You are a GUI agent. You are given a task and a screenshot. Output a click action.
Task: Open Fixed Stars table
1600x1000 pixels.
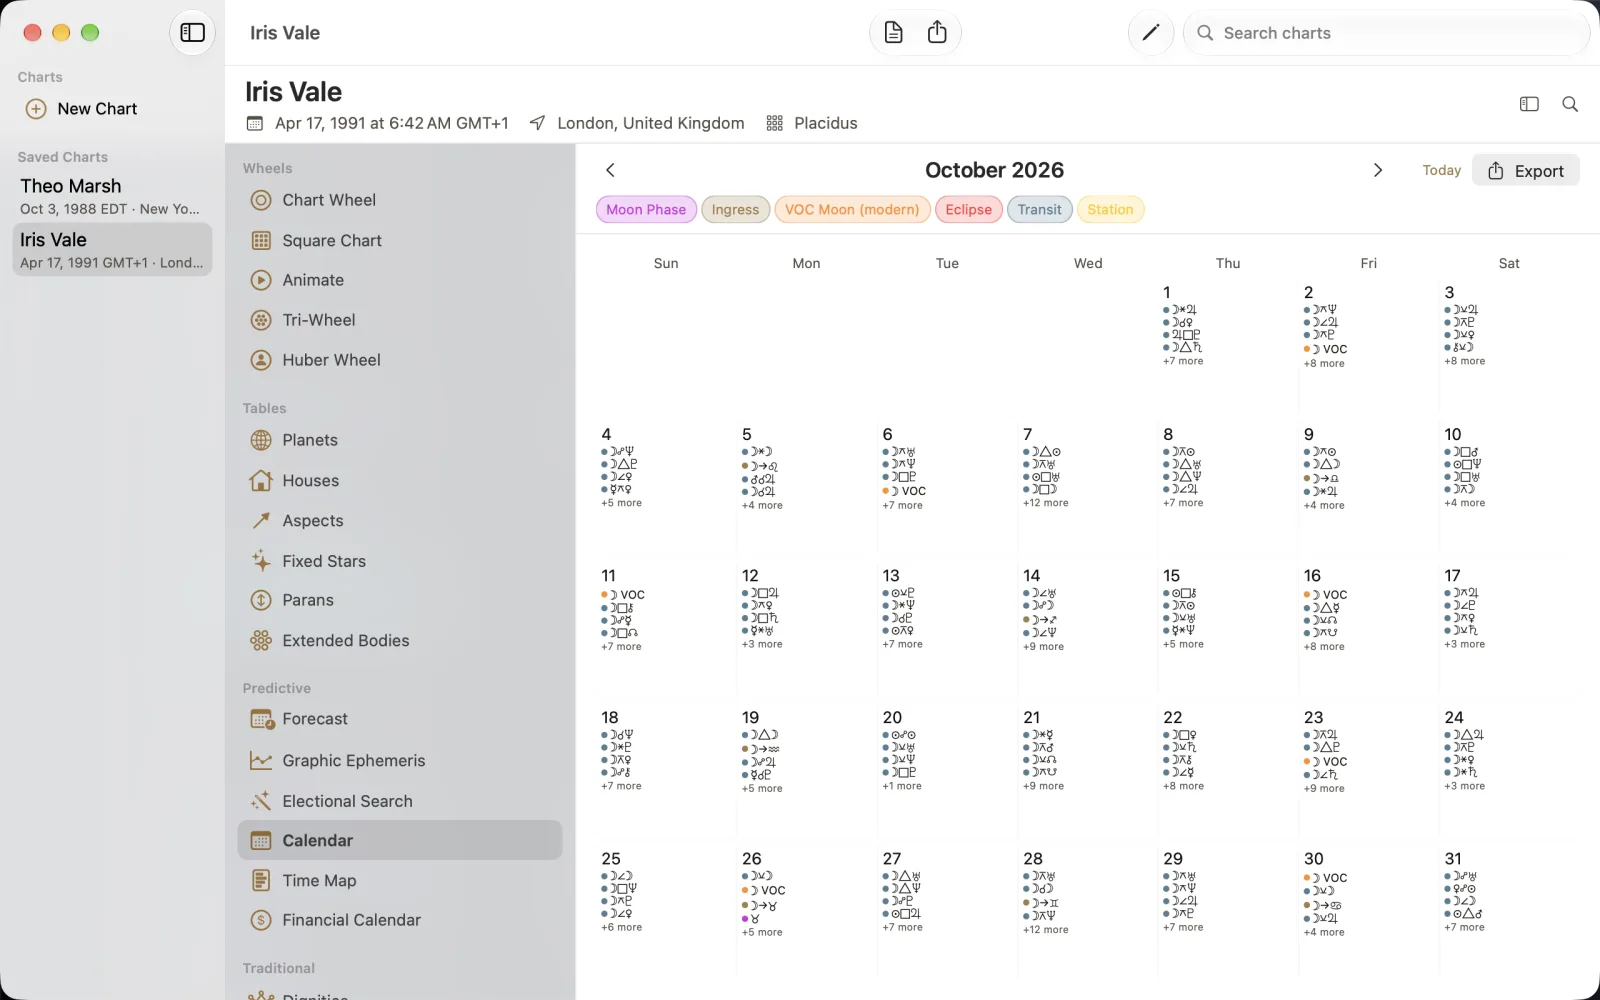pyautogui.click(x=400, y=561)
